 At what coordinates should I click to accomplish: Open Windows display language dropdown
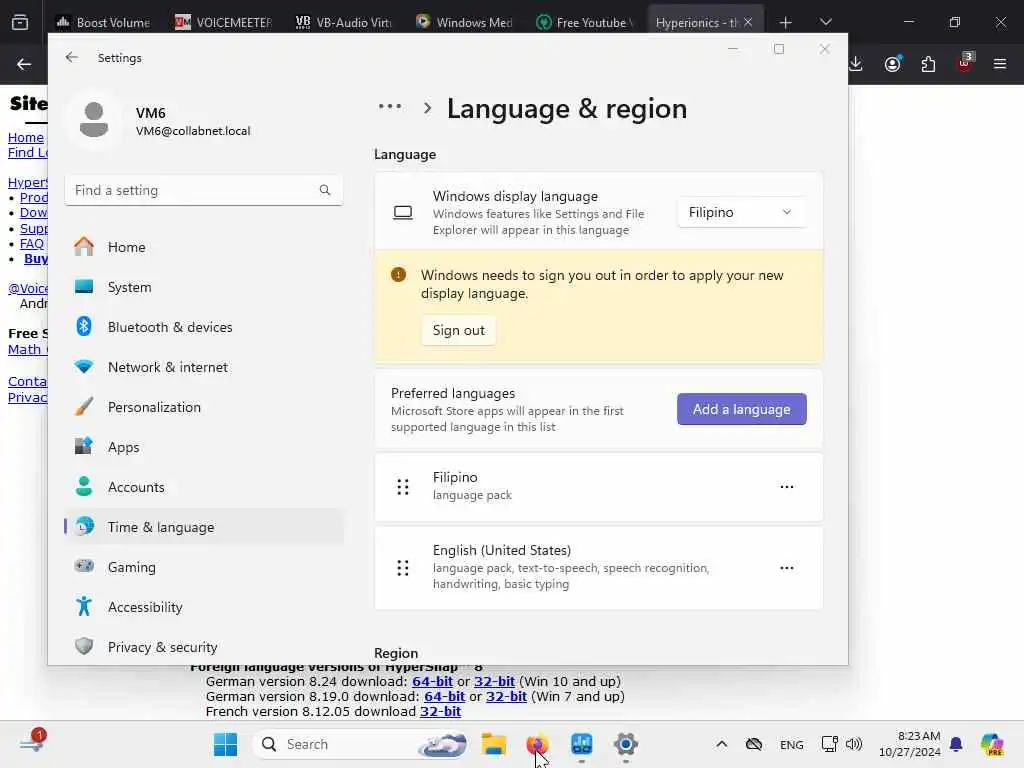tap(741, 212)
